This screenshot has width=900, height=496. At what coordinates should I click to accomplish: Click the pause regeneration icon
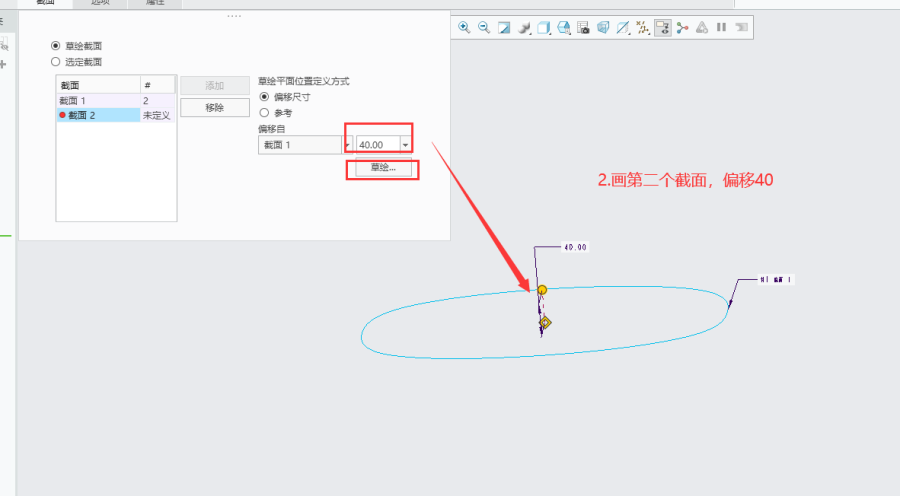[x=721, y=28]
